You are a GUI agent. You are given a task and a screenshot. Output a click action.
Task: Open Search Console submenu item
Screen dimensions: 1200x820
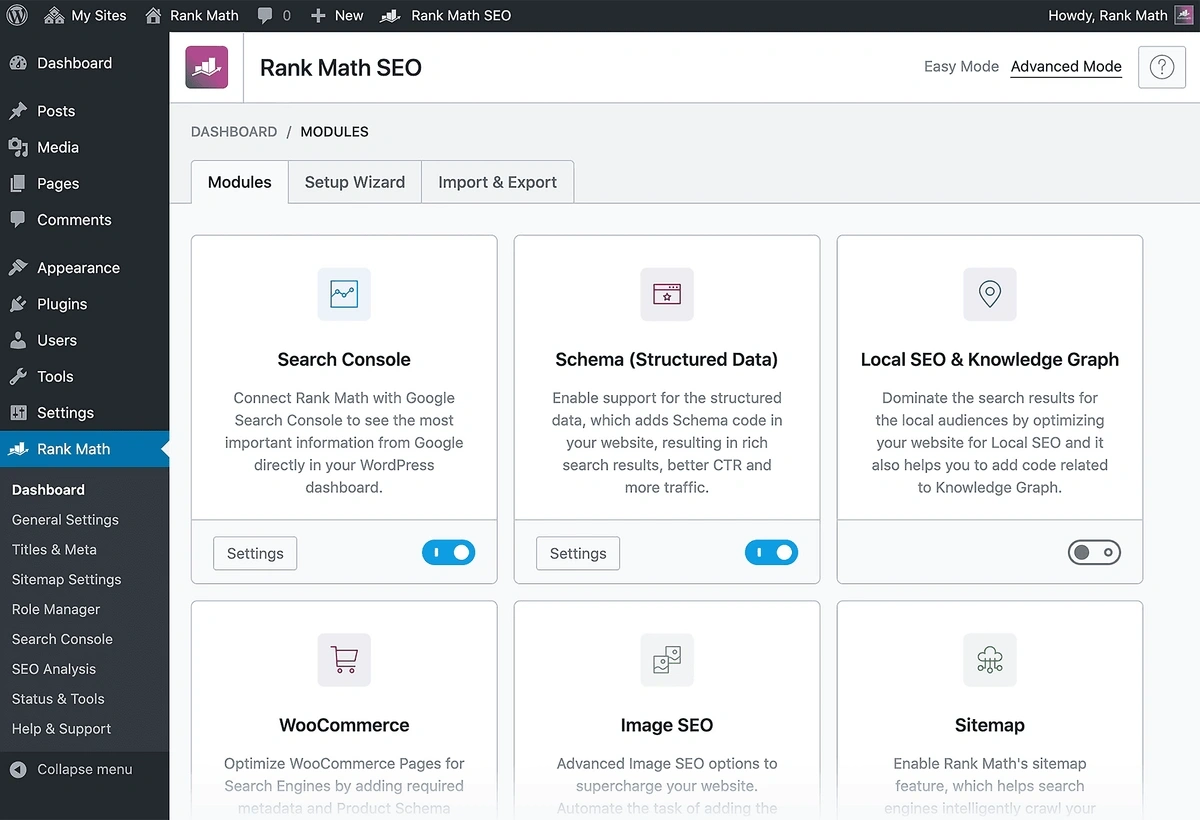tap(62, 639)
